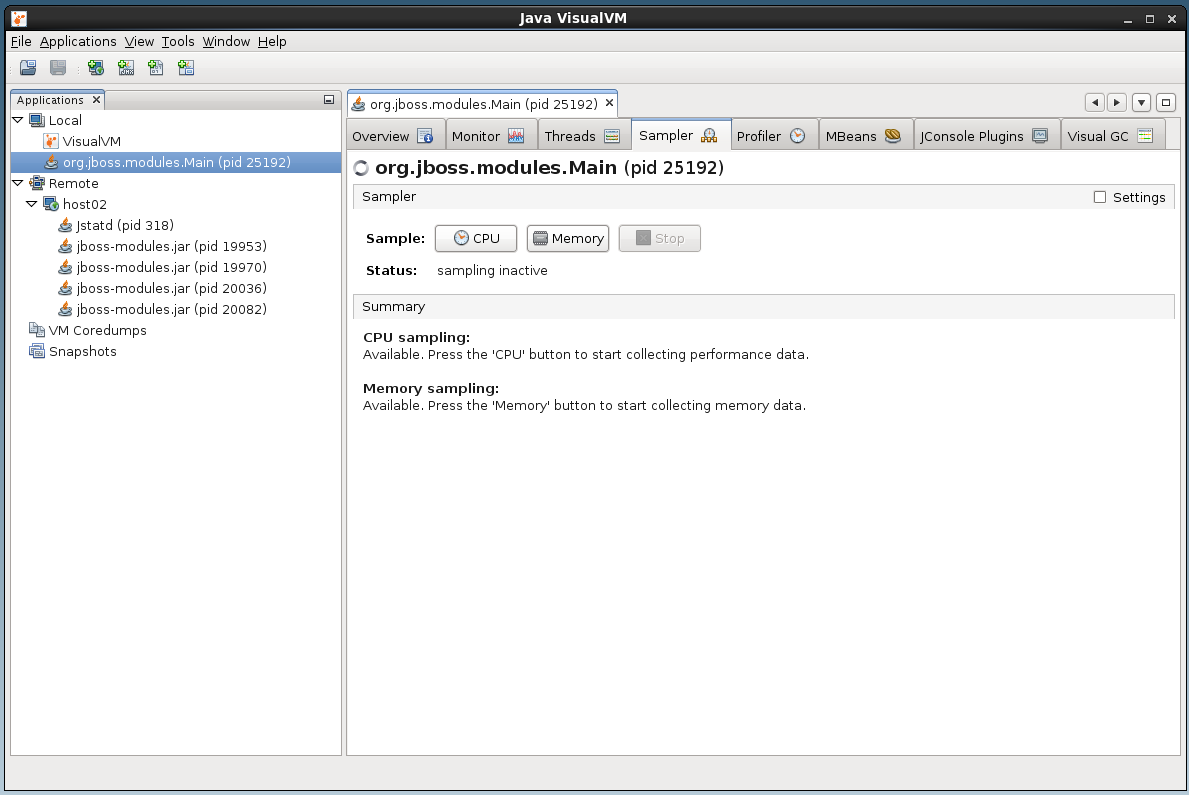Image resolution: width=1189 pixels, height=795 pixels.
Task: Click the VisualVM application icon in tree
Action: tap(51, 141)
